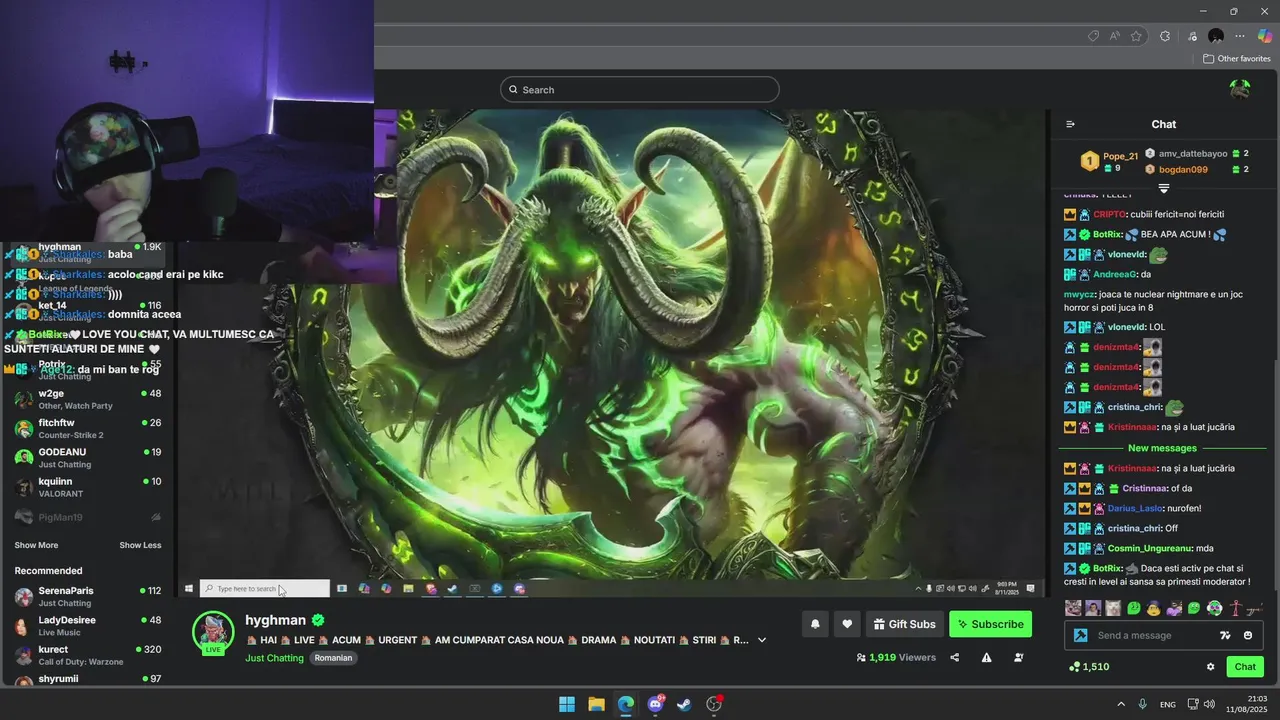This screenshot has width=1280, height=720.
Task: Open SerenaParis recommended channel
Action: (x=88, y=596)
